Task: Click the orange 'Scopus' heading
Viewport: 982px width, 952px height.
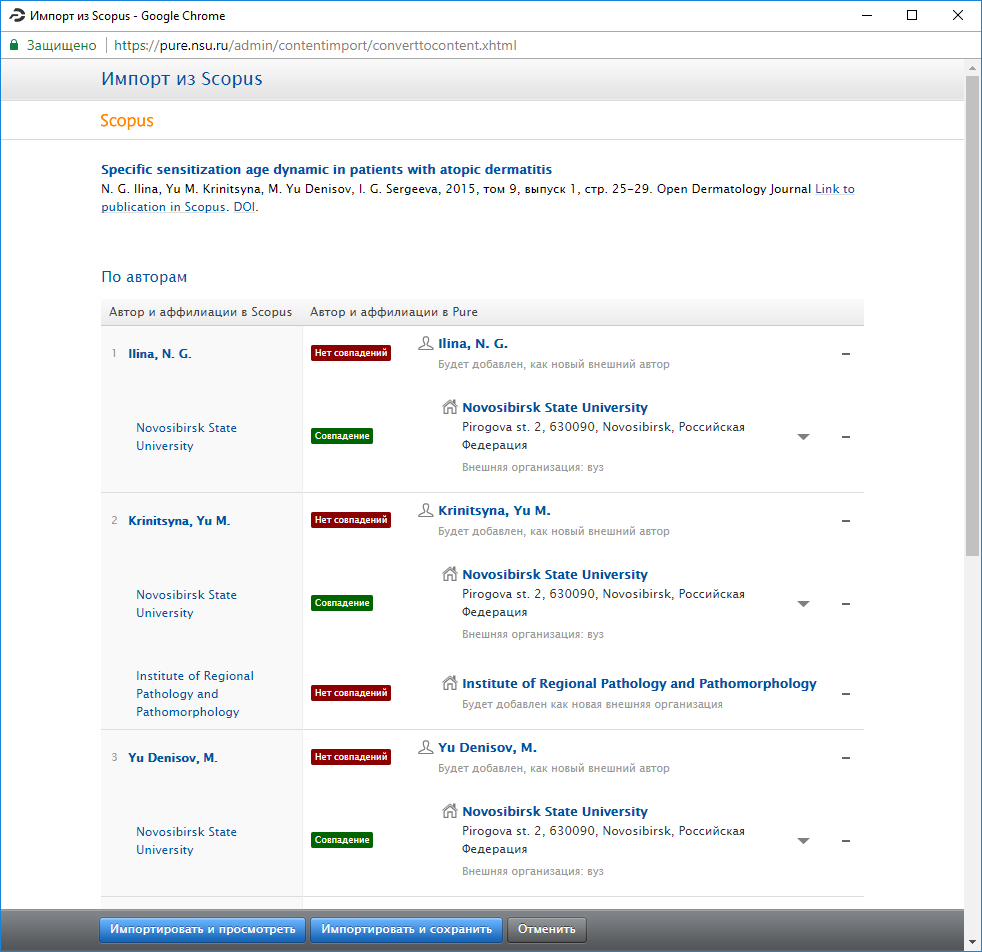Action: coord(127,120)
